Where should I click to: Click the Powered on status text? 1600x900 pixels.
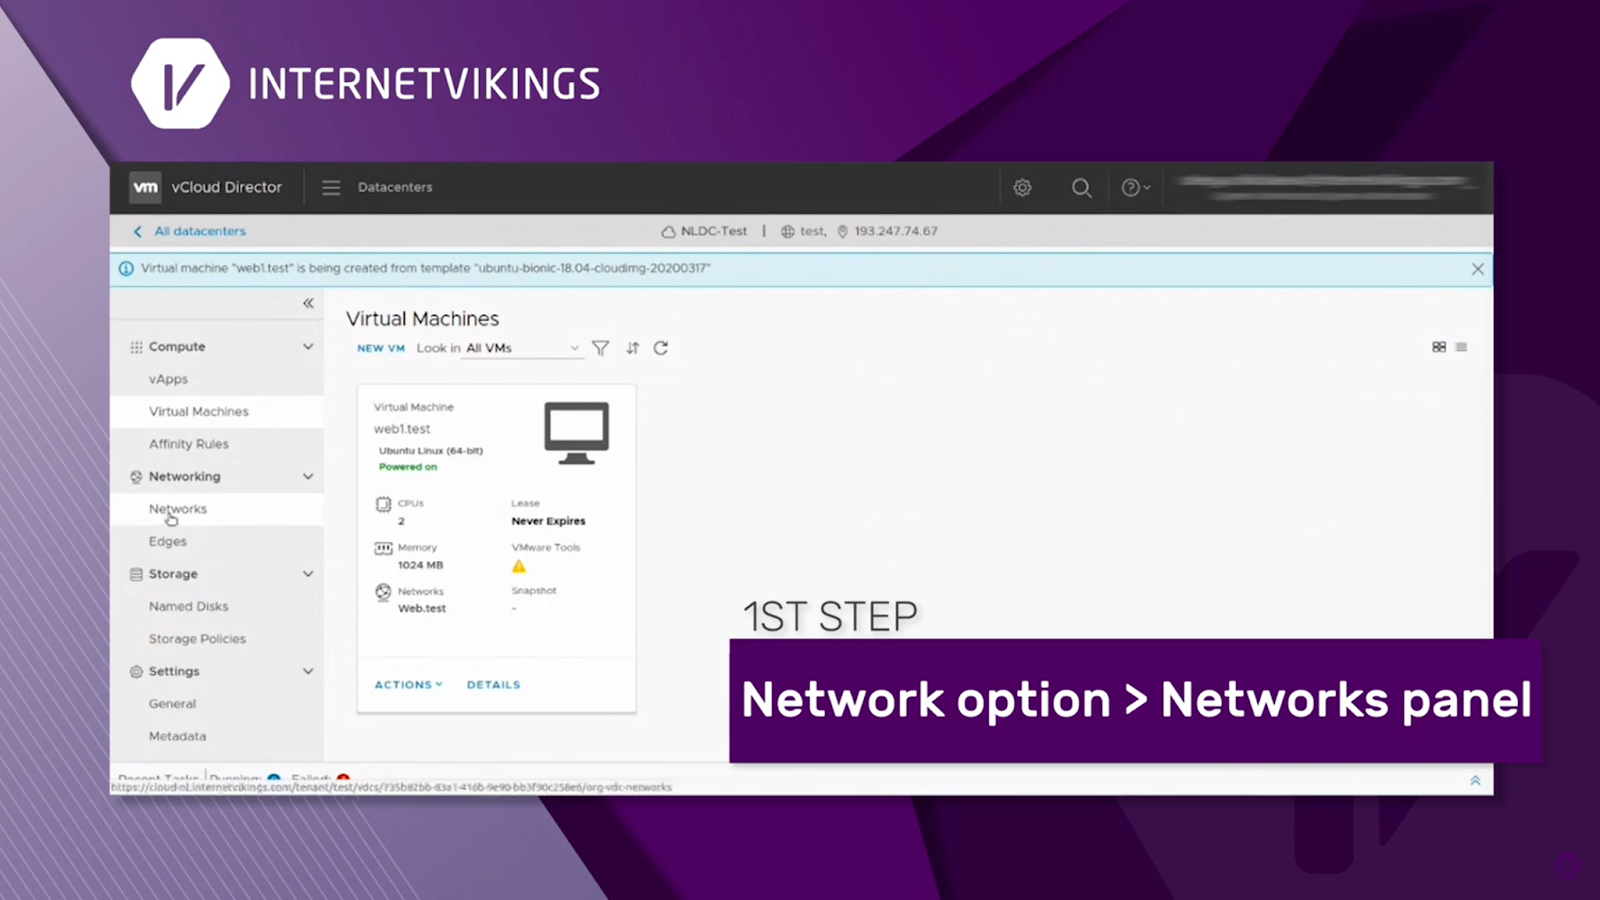click(408, 467)
